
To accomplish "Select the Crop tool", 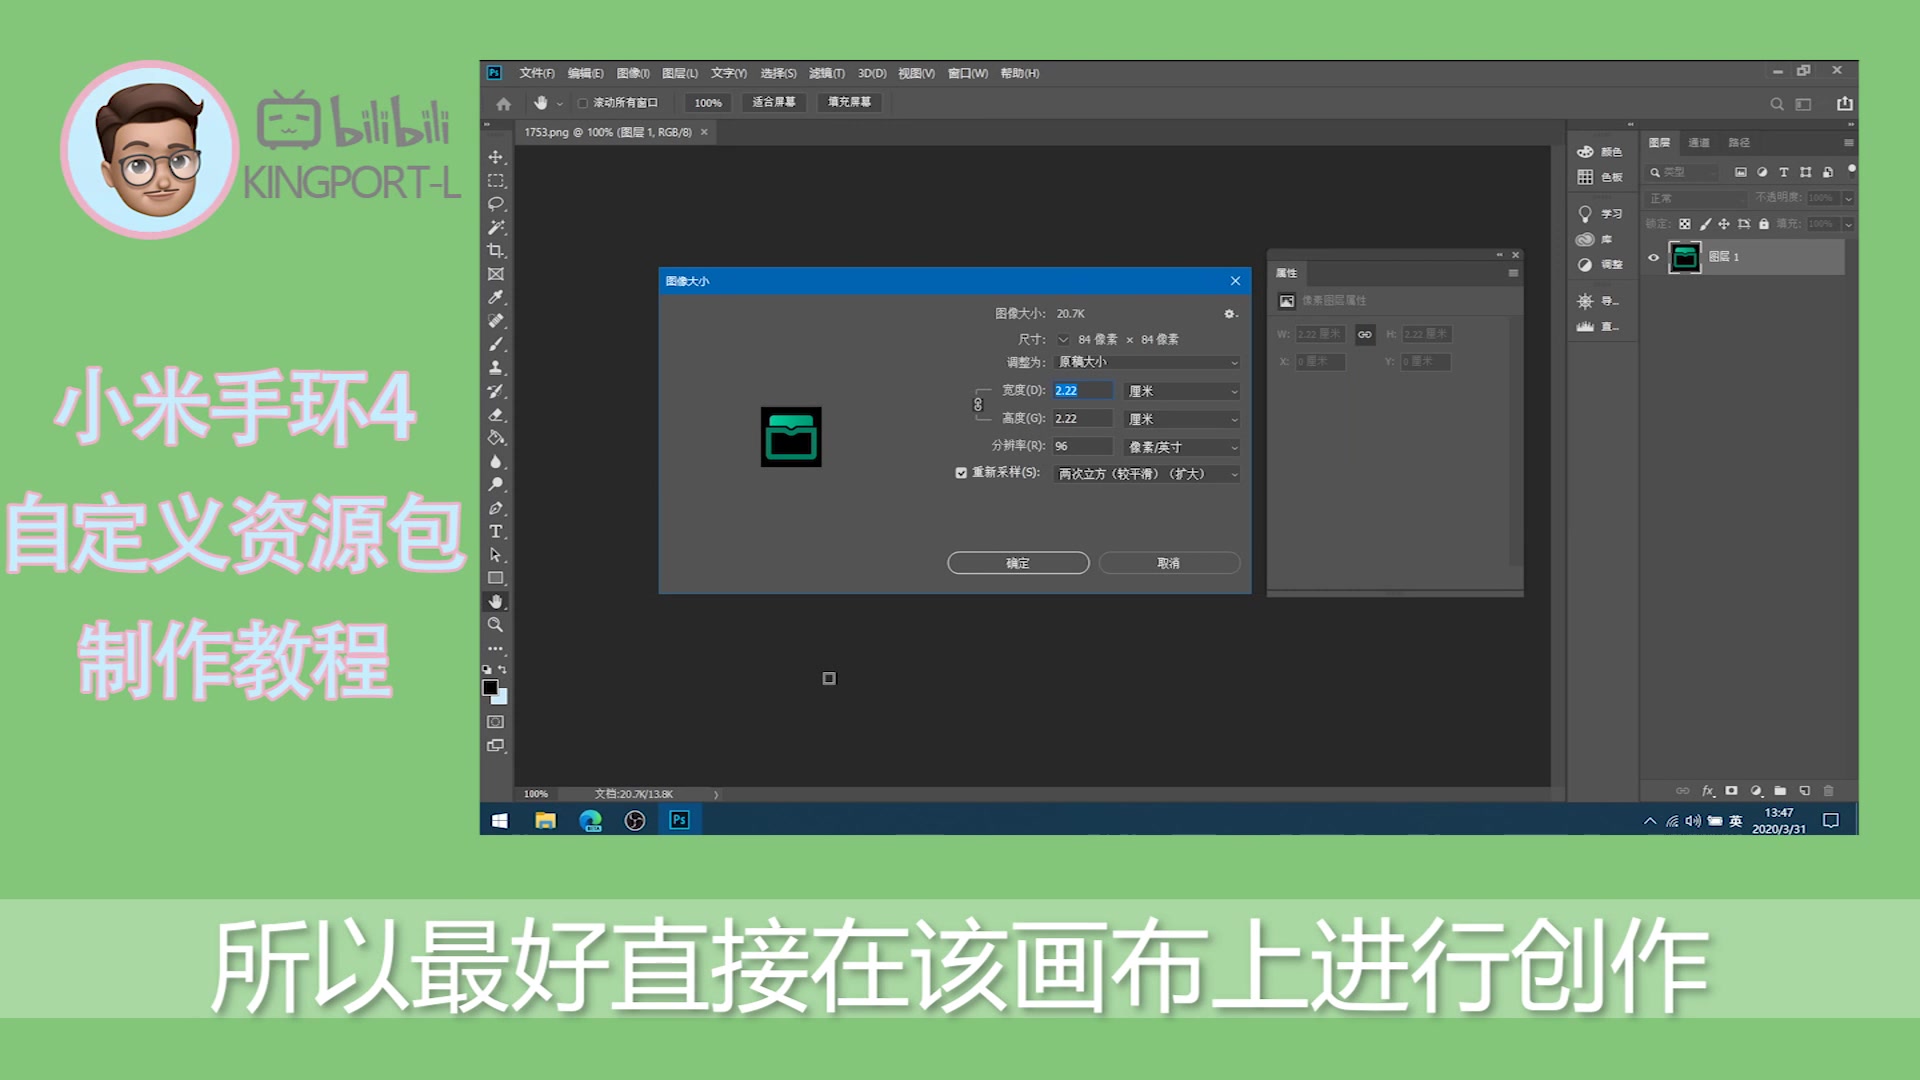I will tap(496, 251).
